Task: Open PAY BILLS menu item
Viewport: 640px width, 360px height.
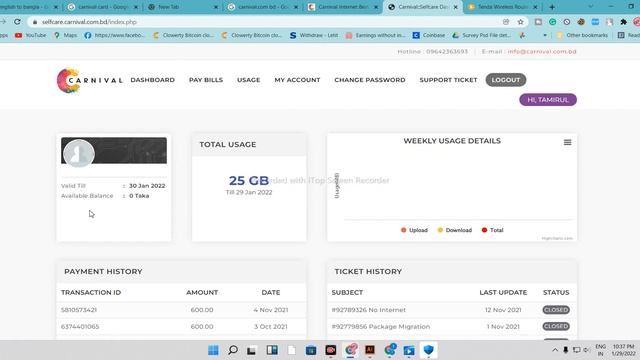Action: 206,80
